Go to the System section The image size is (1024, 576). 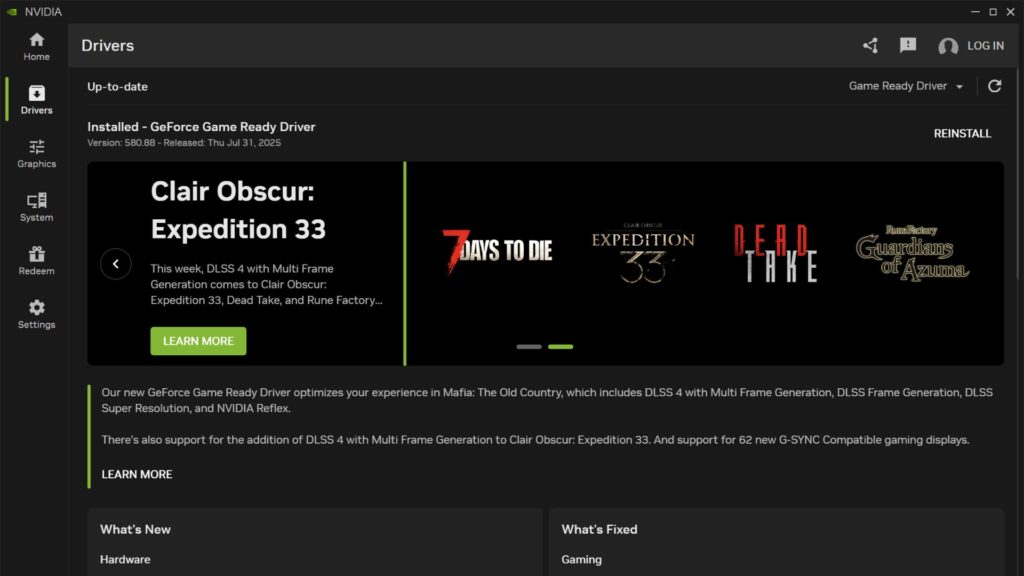coord(36,207)
